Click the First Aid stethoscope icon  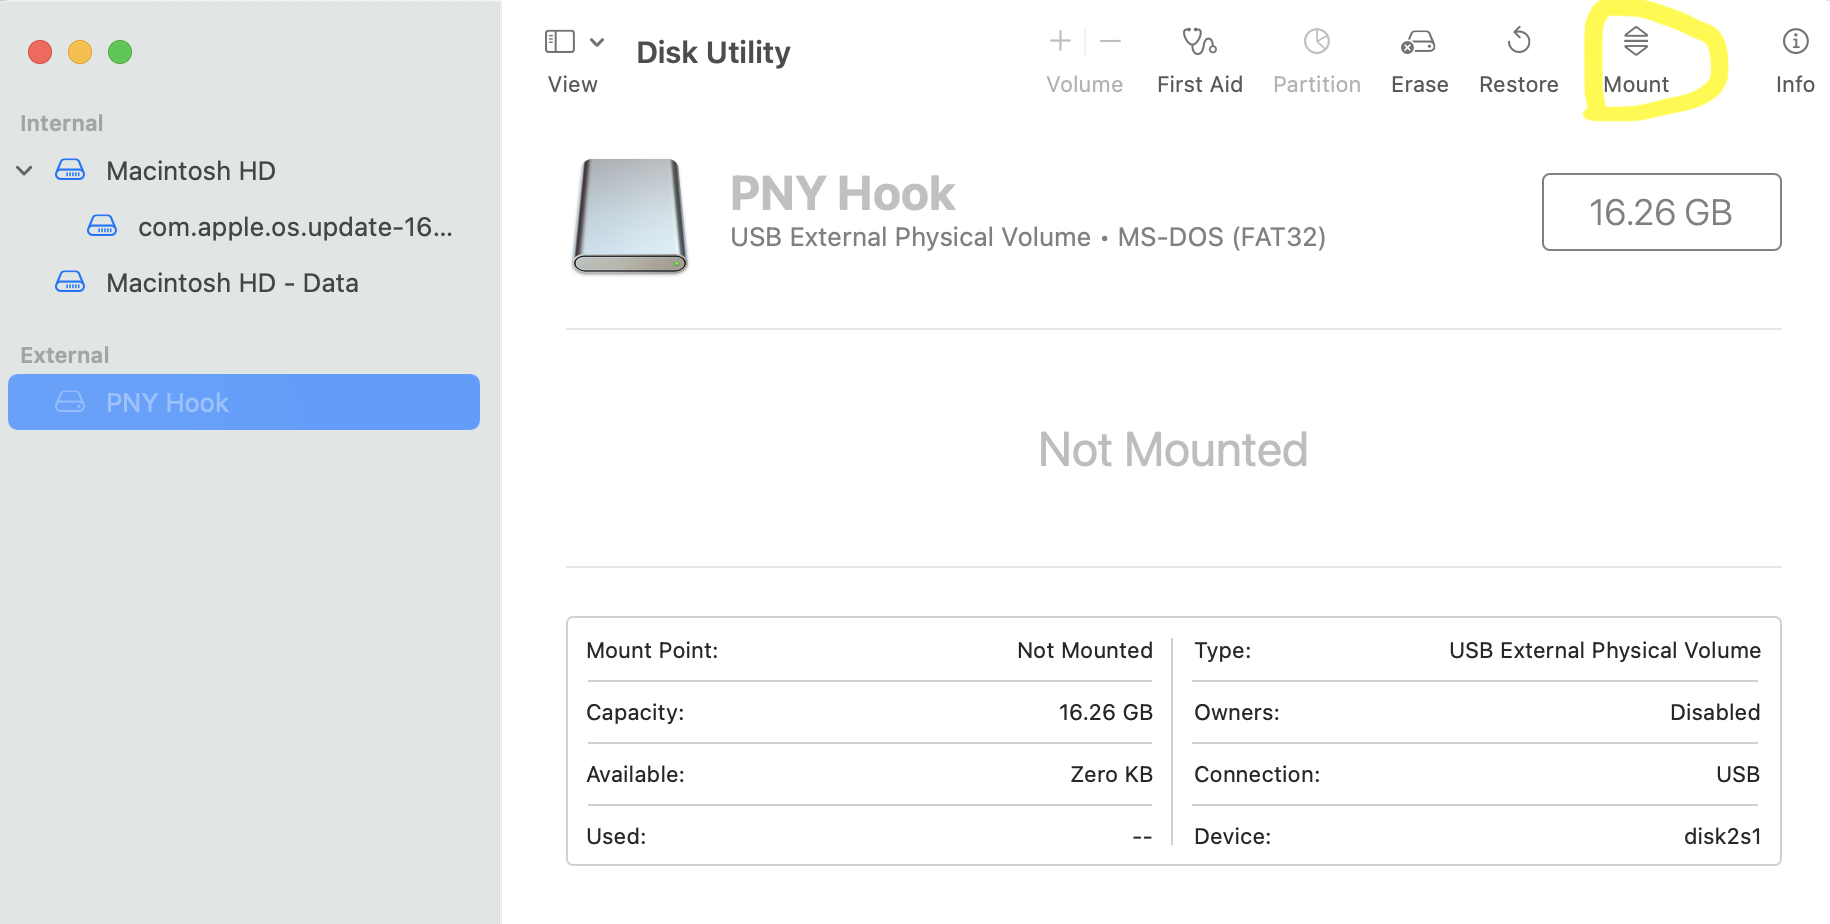pos(1199,42)
